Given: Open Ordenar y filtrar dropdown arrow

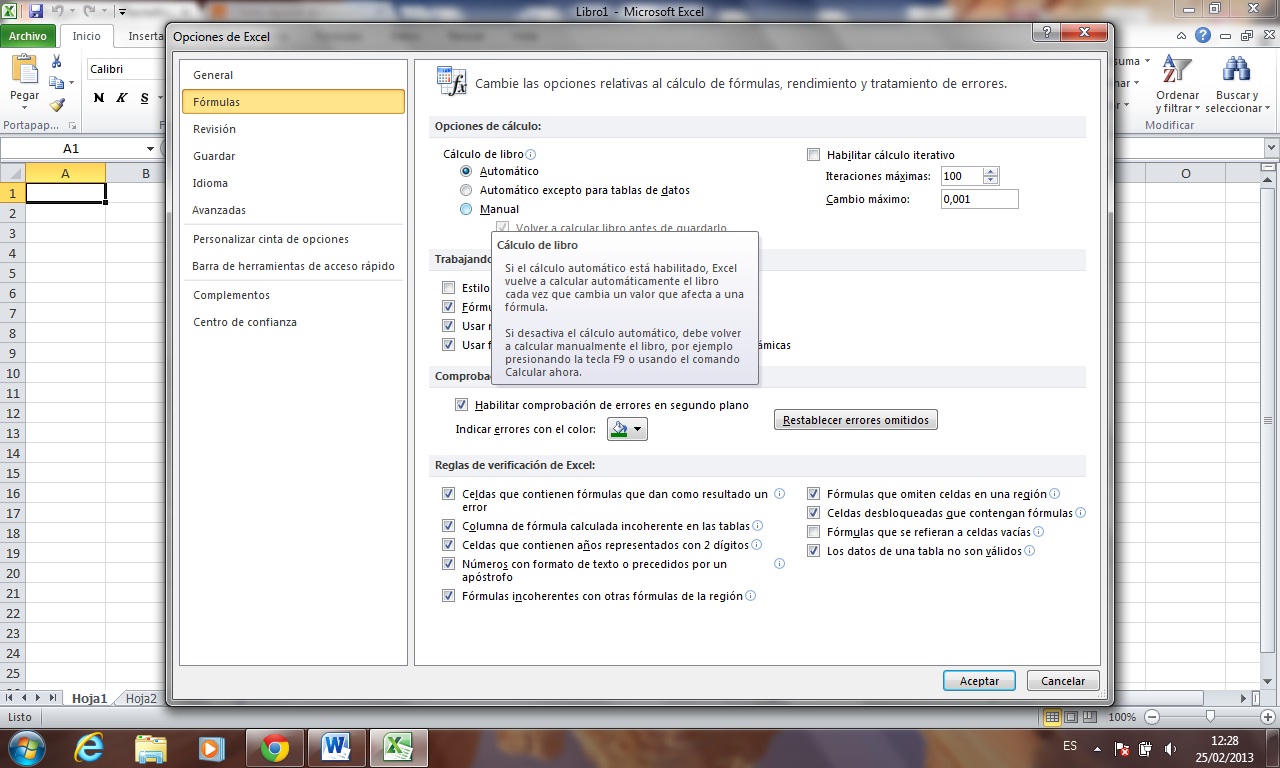Looking at the screenshot, I should (1198, 109).
